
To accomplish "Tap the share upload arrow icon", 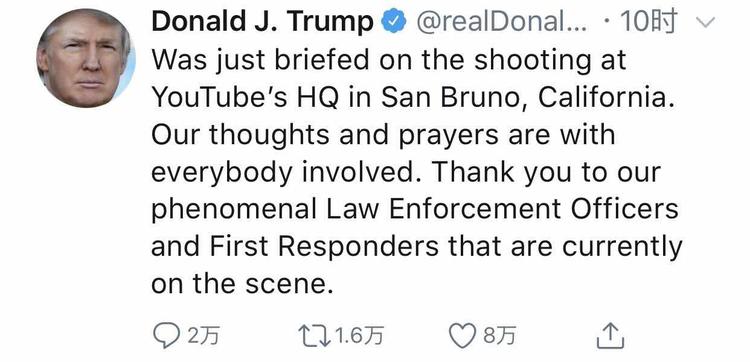I will [x=611, y=336].
